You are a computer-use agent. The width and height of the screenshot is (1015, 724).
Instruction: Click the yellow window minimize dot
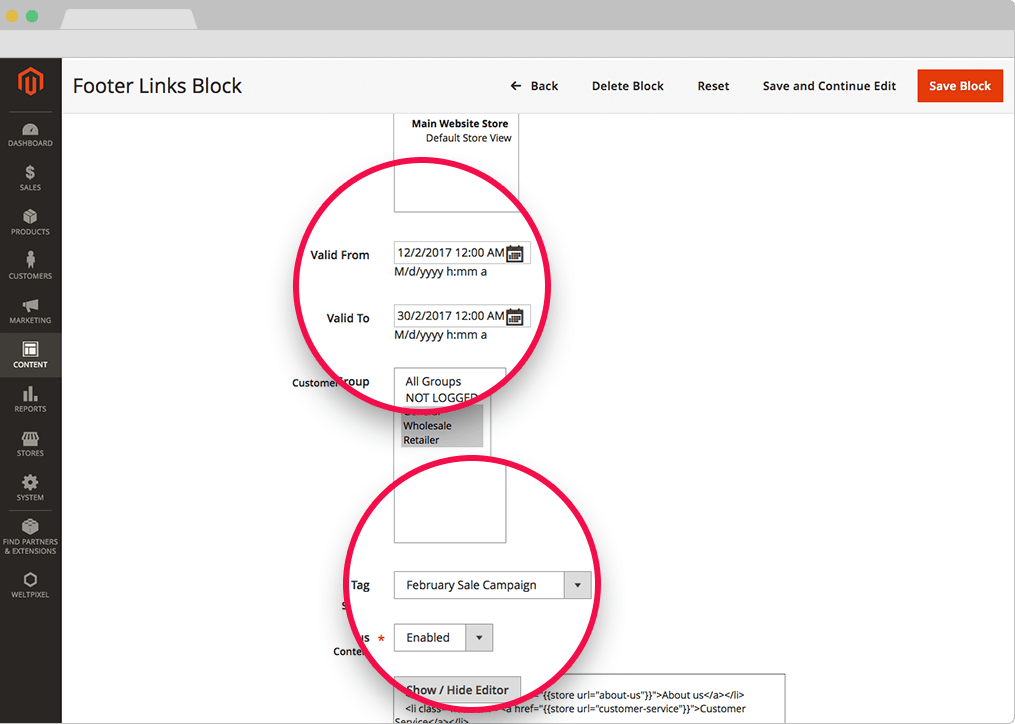coord(12,16)
